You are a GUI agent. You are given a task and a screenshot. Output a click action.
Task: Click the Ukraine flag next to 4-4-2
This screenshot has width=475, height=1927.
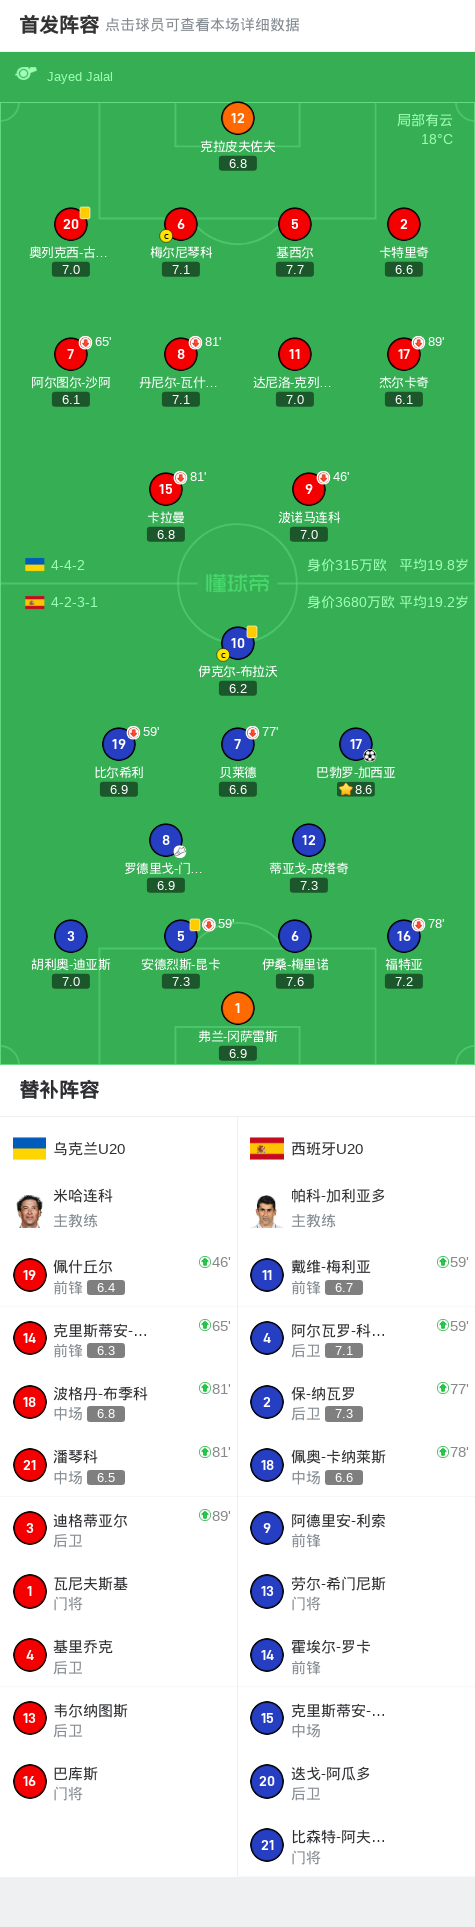(x=35, y=565)
